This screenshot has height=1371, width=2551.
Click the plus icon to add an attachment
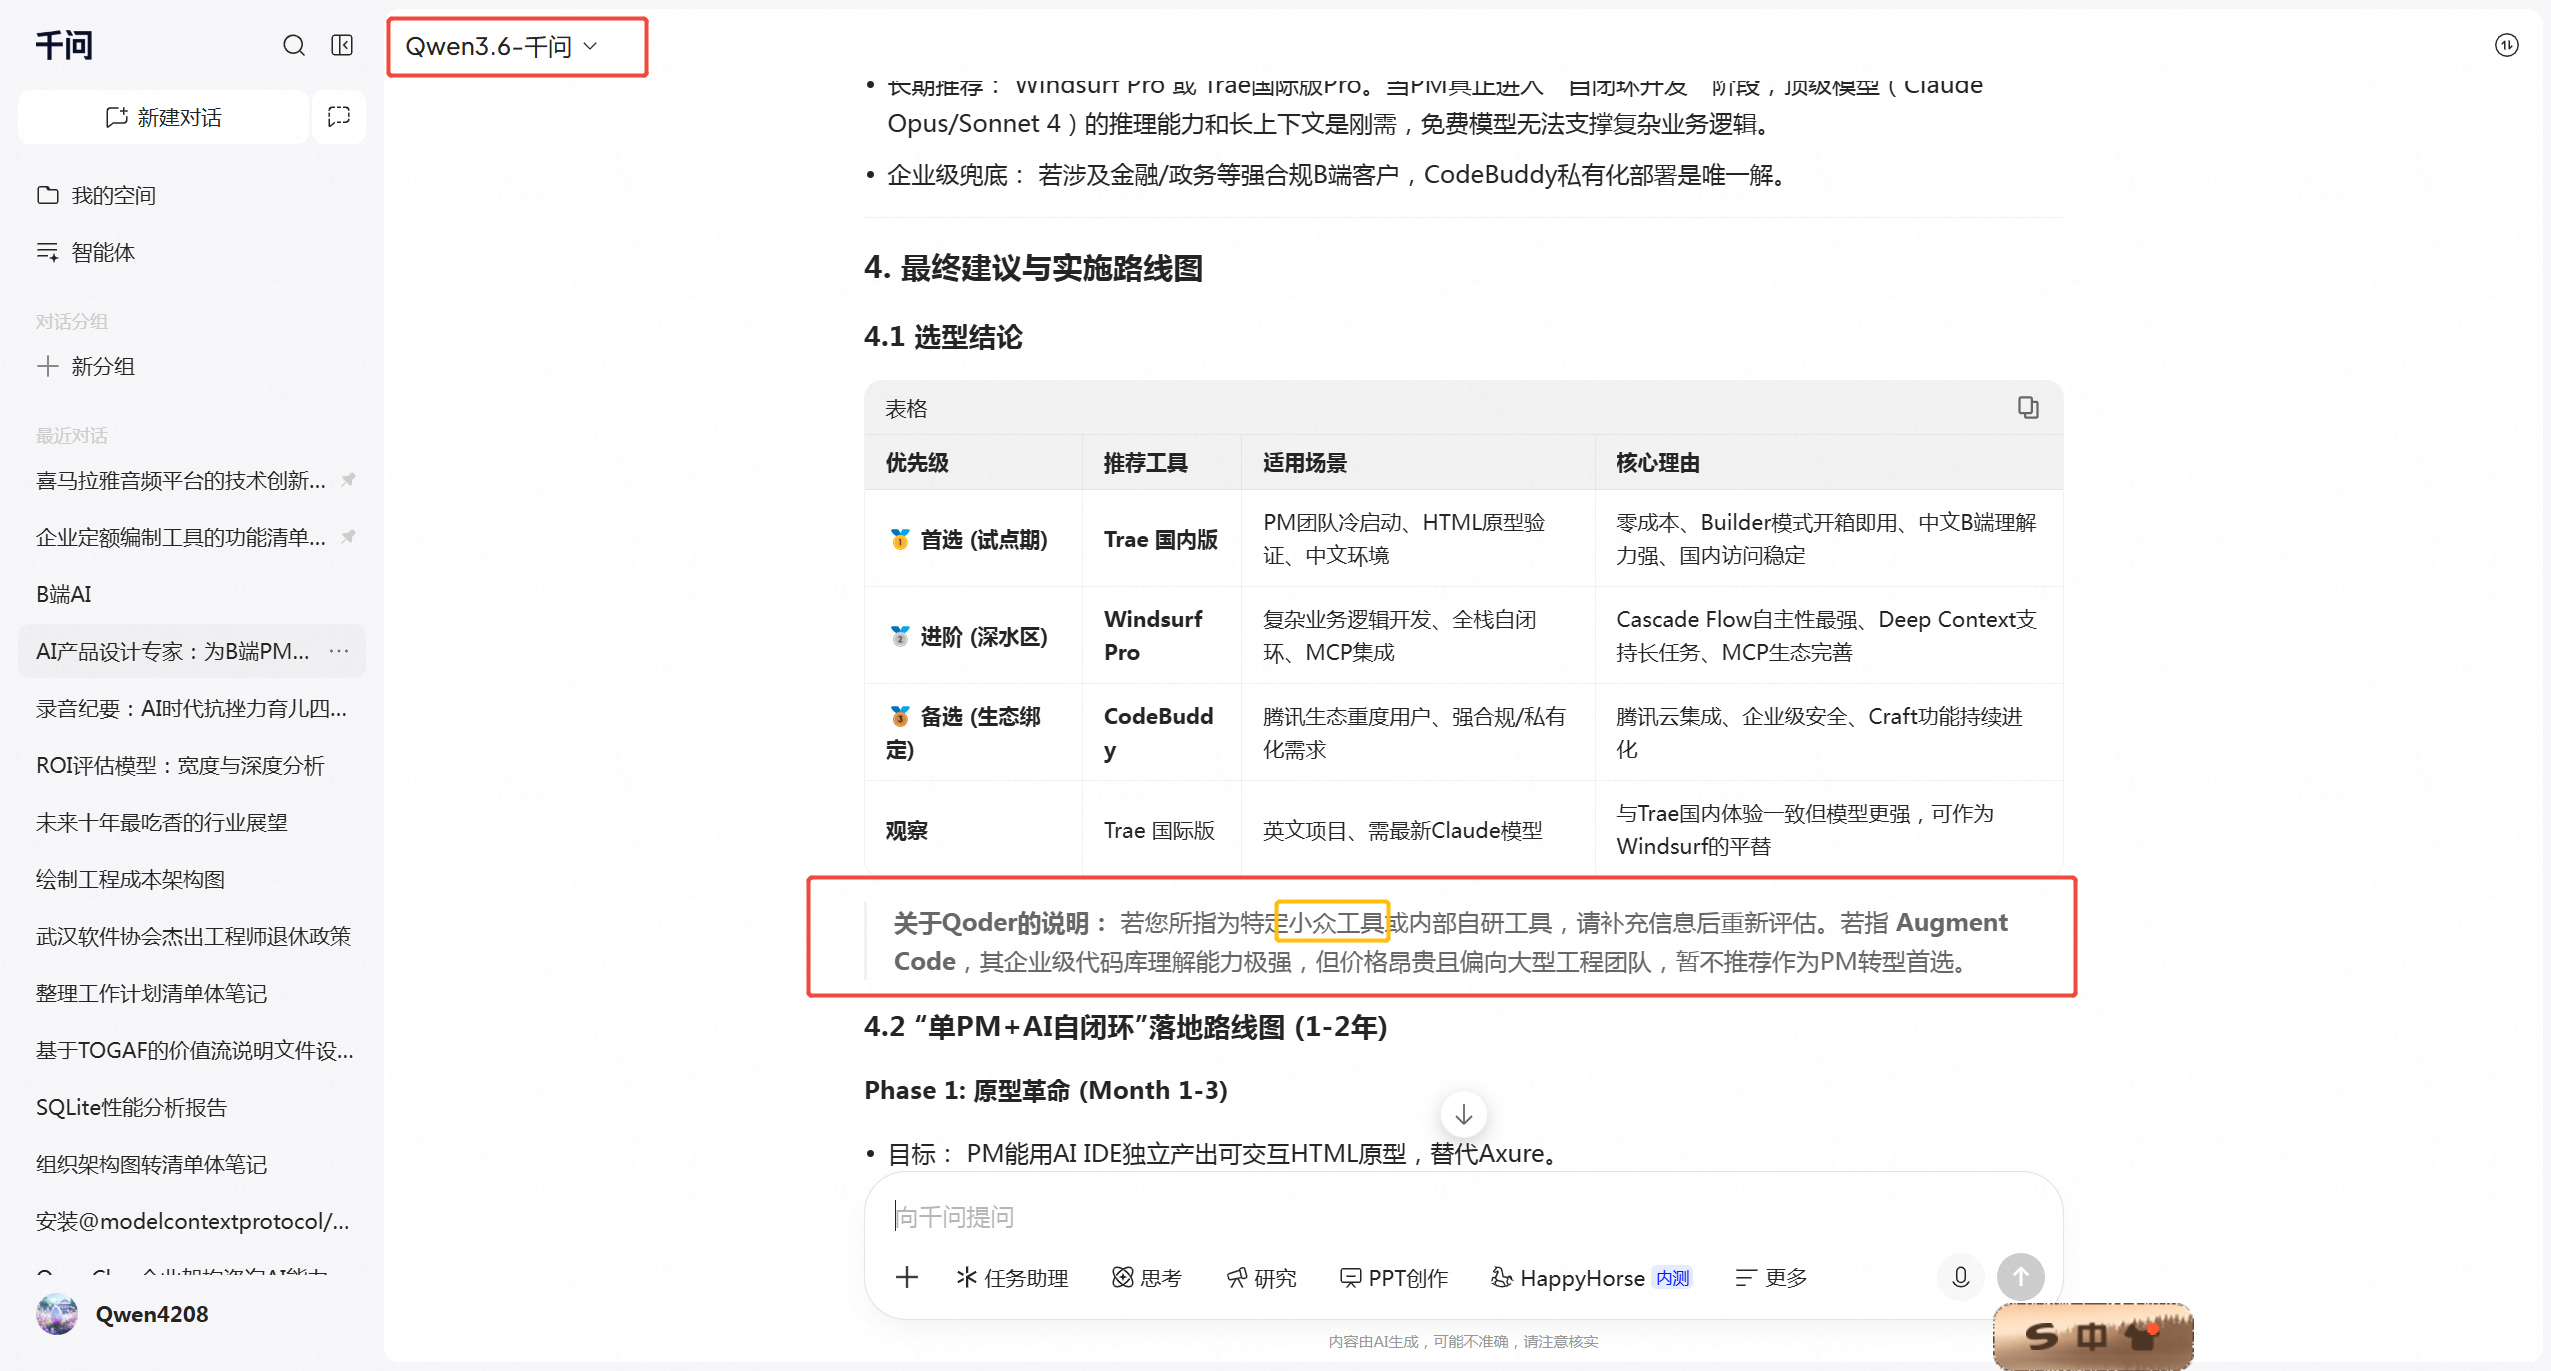click(907, 1277)
